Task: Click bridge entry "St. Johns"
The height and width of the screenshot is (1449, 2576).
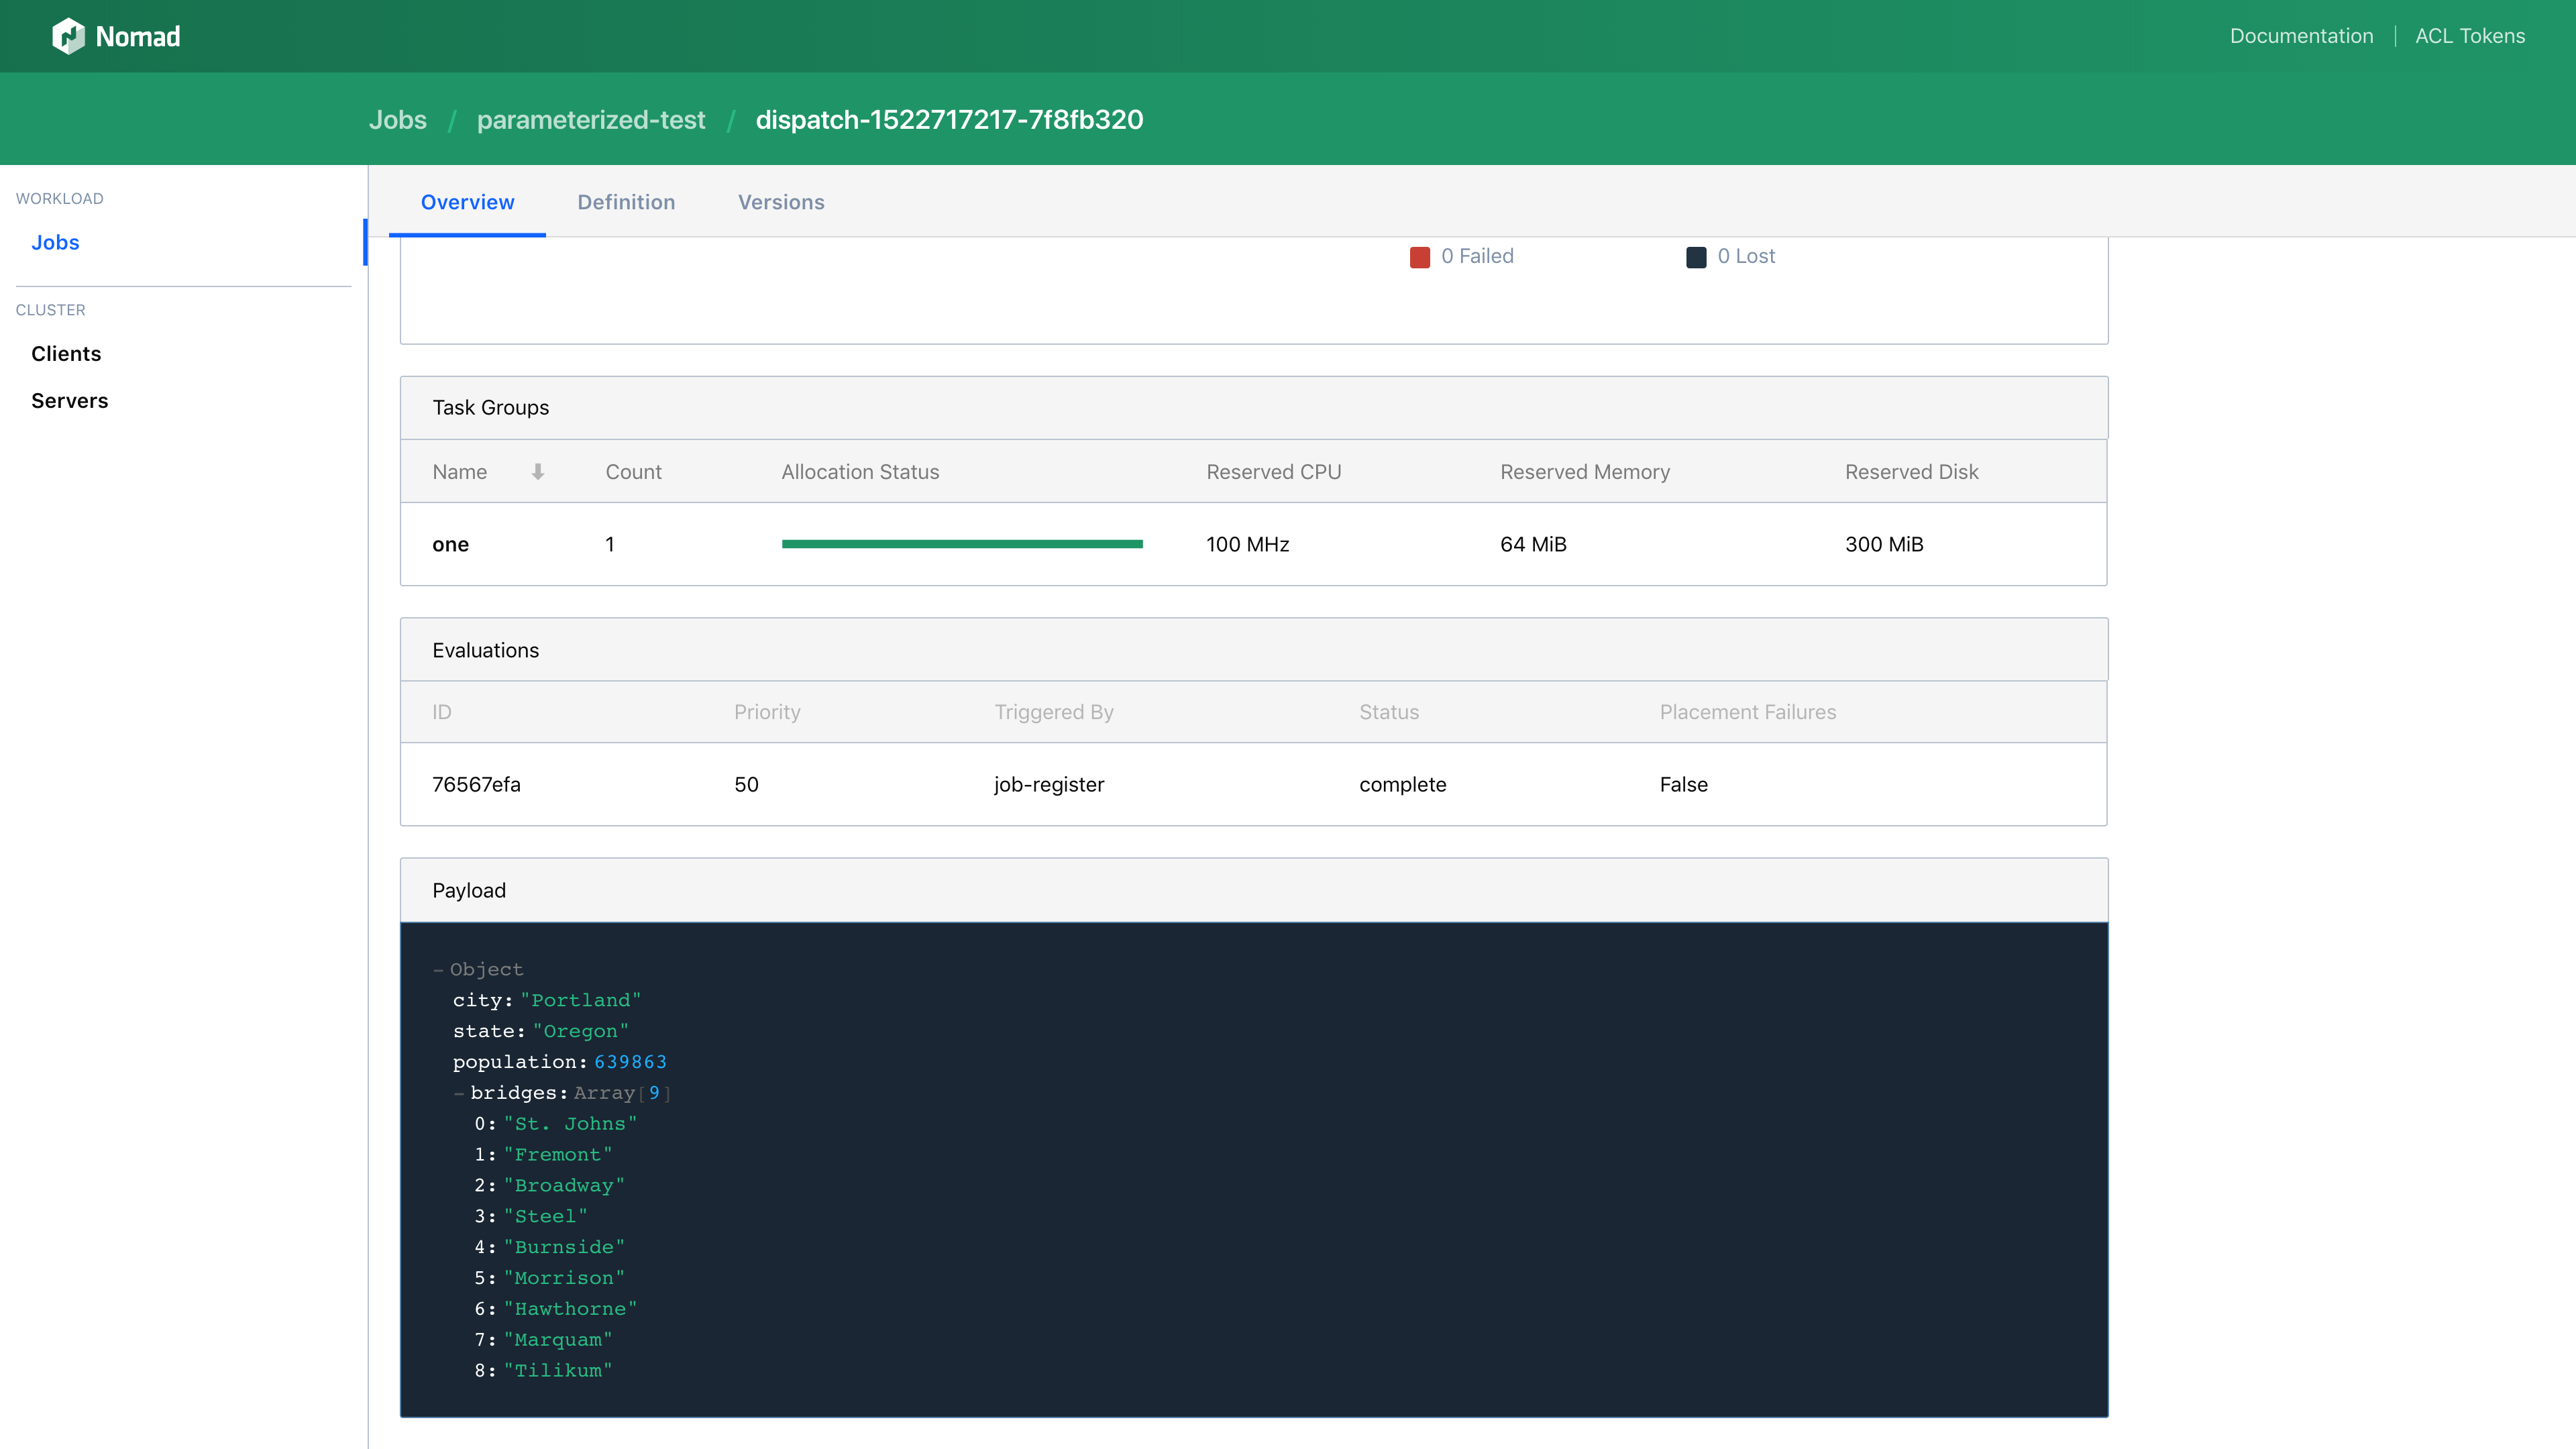Action: click(570, 1124)
